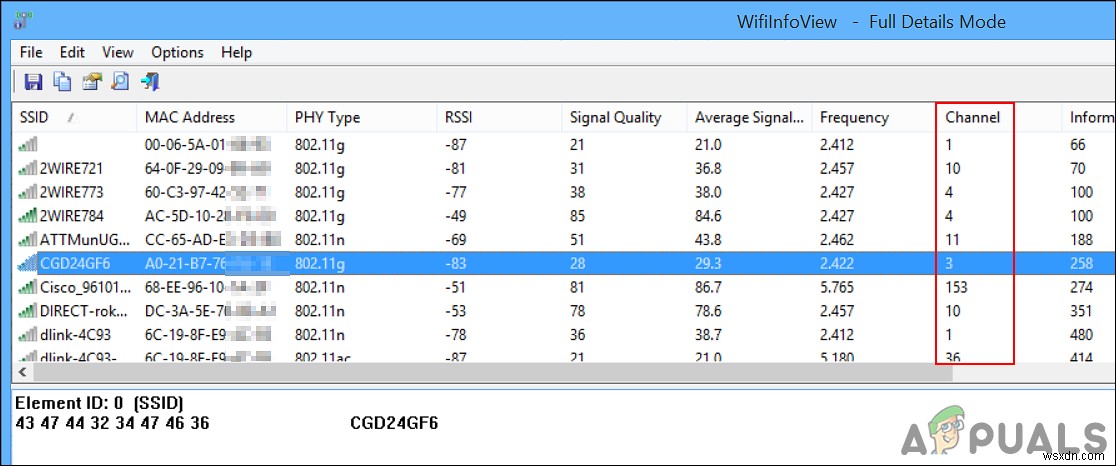
Task: Select the 2WIRE721 network name
Action: coord(71,169)
